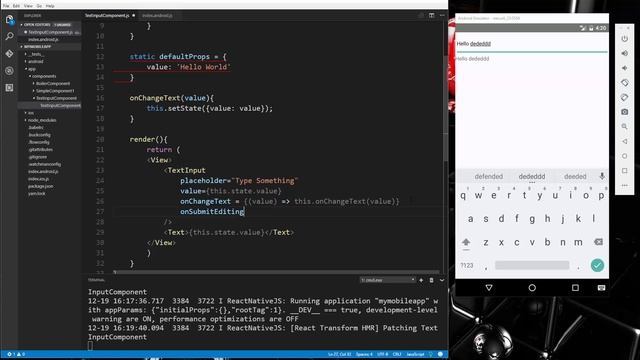
Task: Expand the __tests__ folder
Action: click(x=35, y=54)
